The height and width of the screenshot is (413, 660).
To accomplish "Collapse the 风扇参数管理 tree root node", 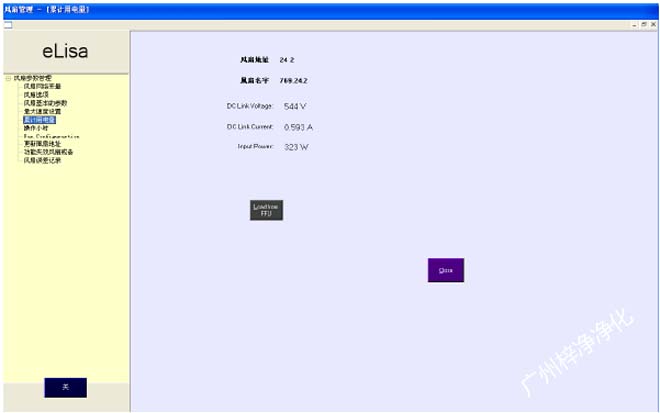I will [7, 78].
